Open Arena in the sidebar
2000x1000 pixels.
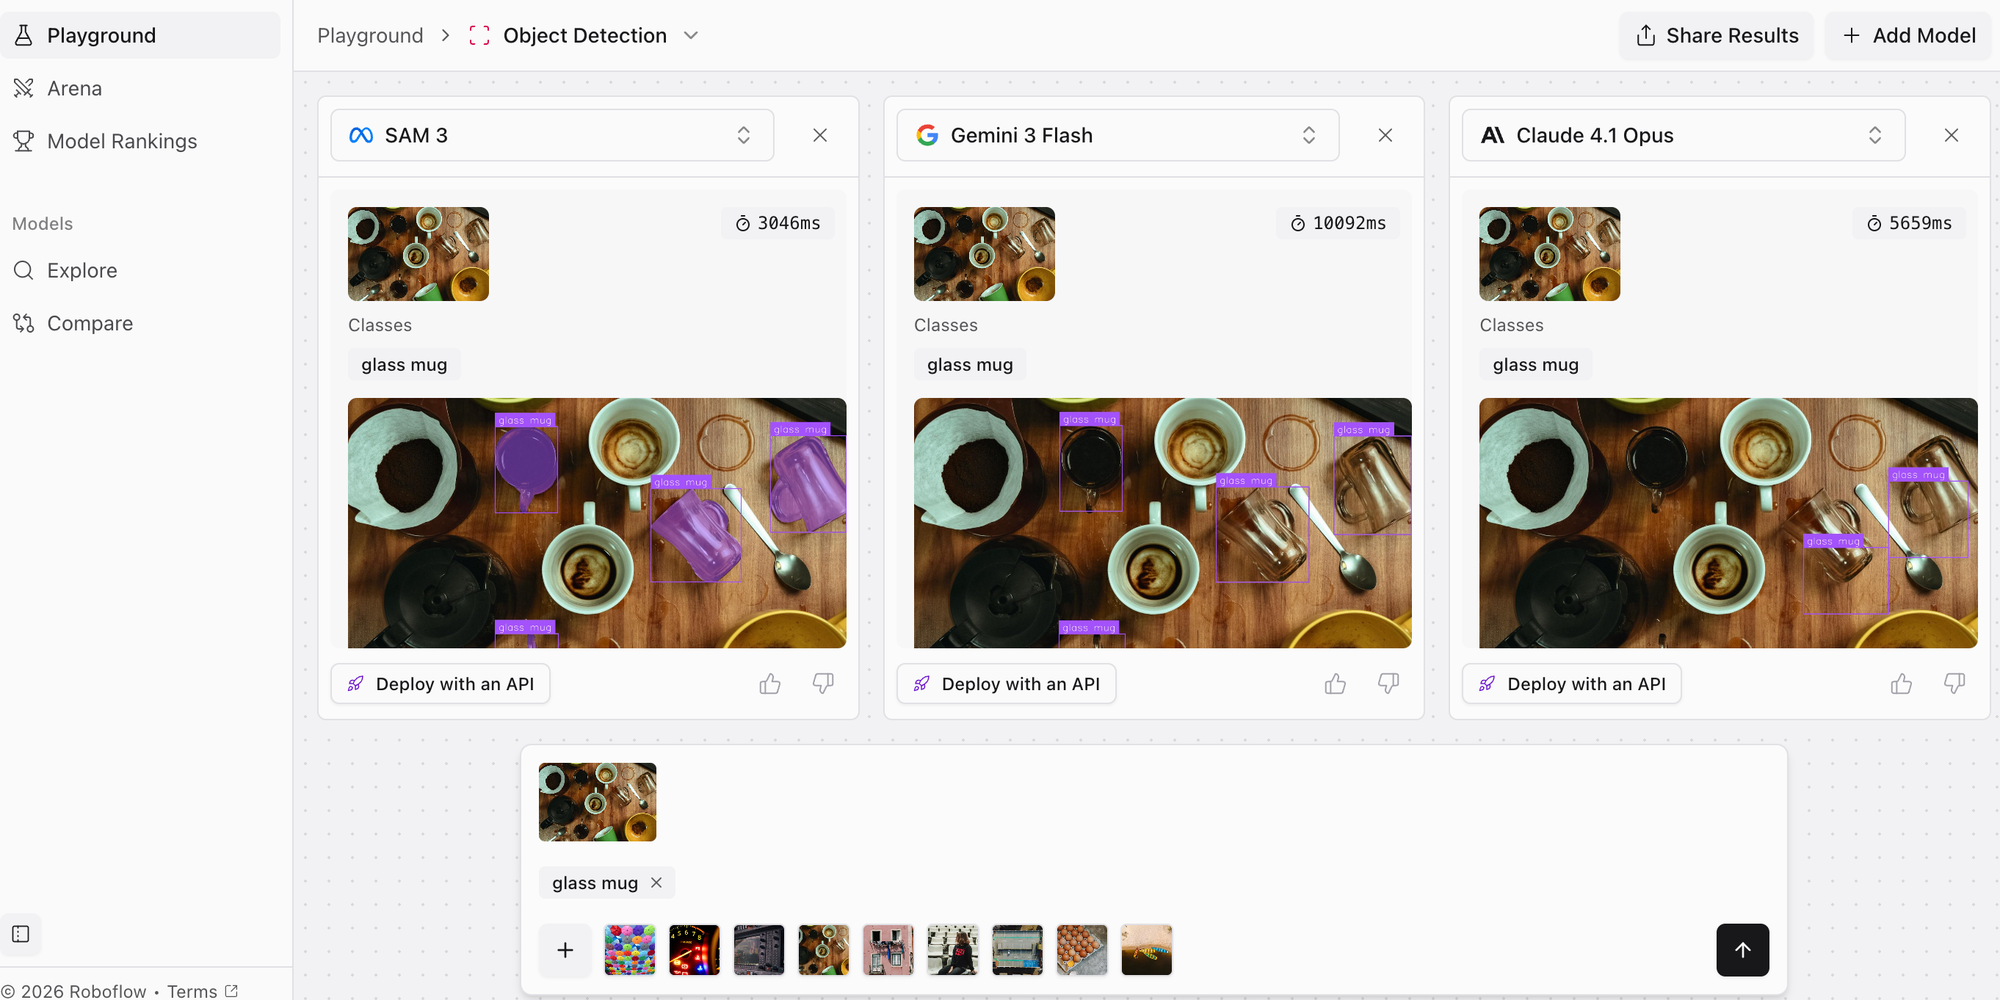(x=75, y=88)
